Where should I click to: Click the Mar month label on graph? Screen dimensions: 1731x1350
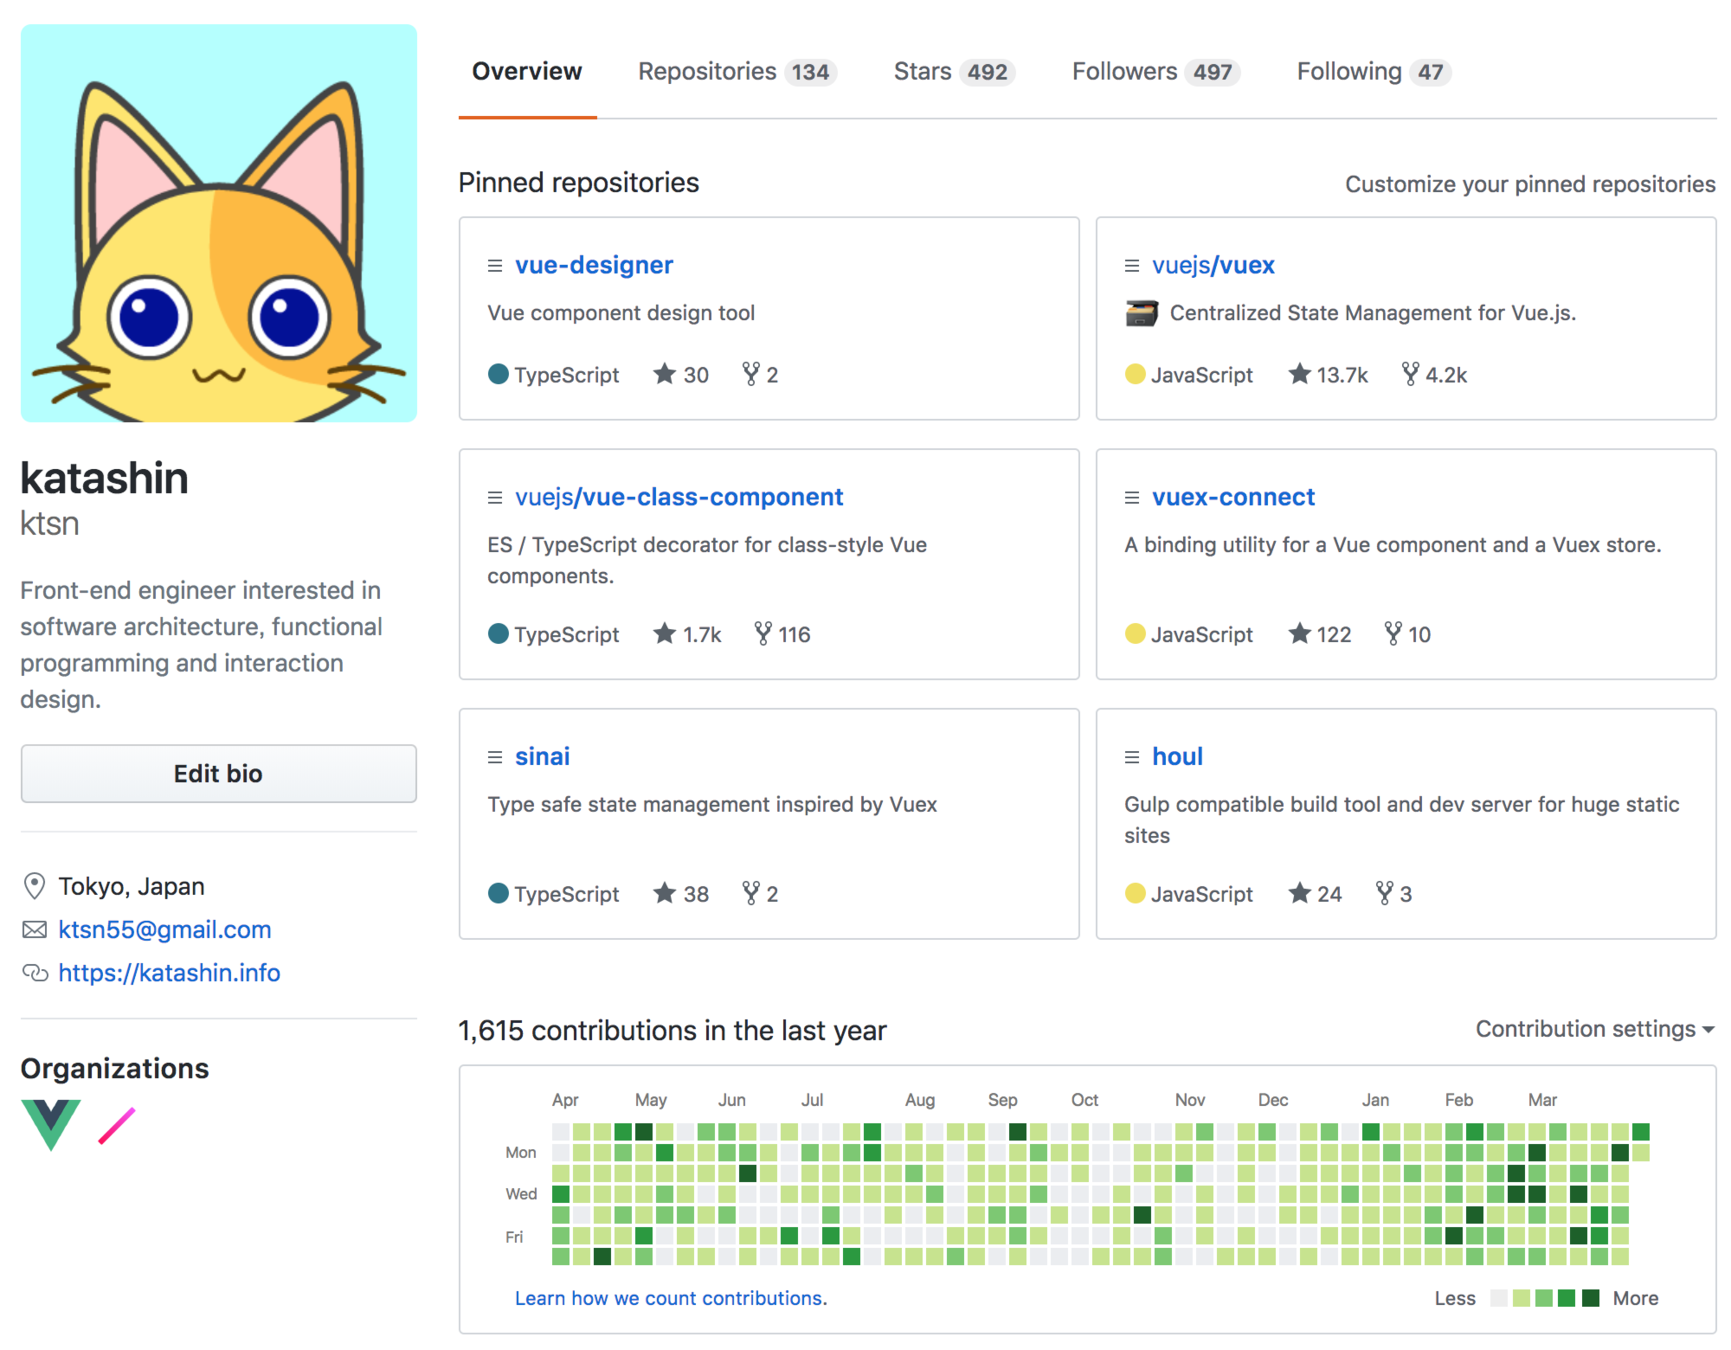tap(1542, 1100)
